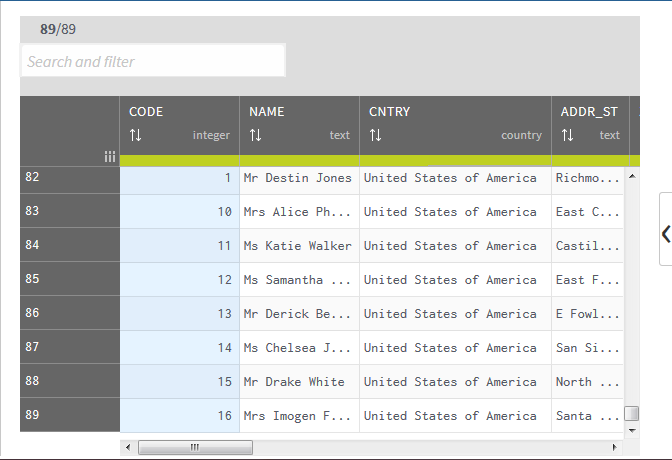Image resolution: width=672 pixels, height=460 pixels.
Task: Click vertical scrollbar down arrow
Action: [632, 430]
